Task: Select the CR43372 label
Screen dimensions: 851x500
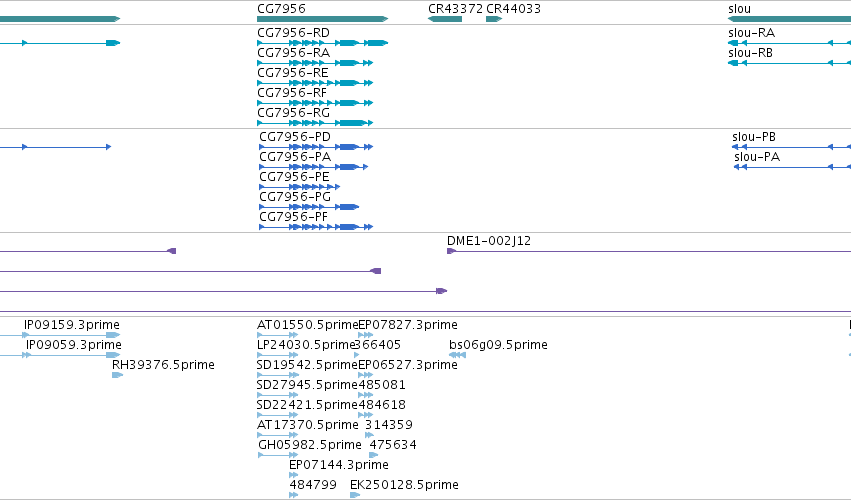Action: [x=455, y=9]
